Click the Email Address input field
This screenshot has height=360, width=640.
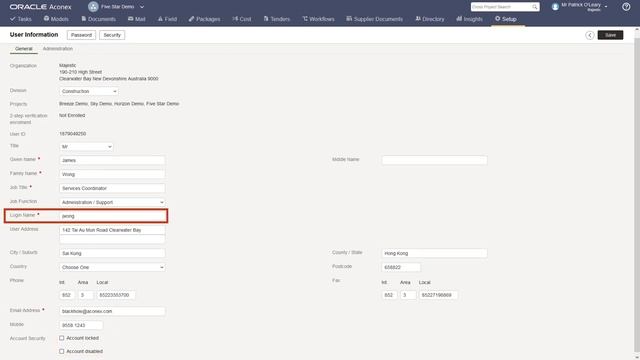click(112, 311)
